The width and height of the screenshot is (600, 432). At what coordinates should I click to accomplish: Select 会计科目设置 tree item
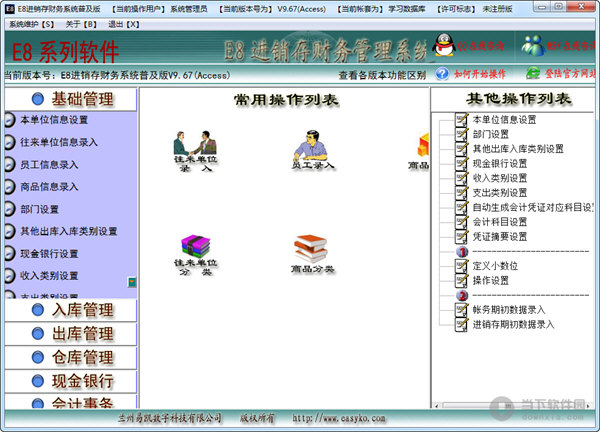[x=500, y=222]
